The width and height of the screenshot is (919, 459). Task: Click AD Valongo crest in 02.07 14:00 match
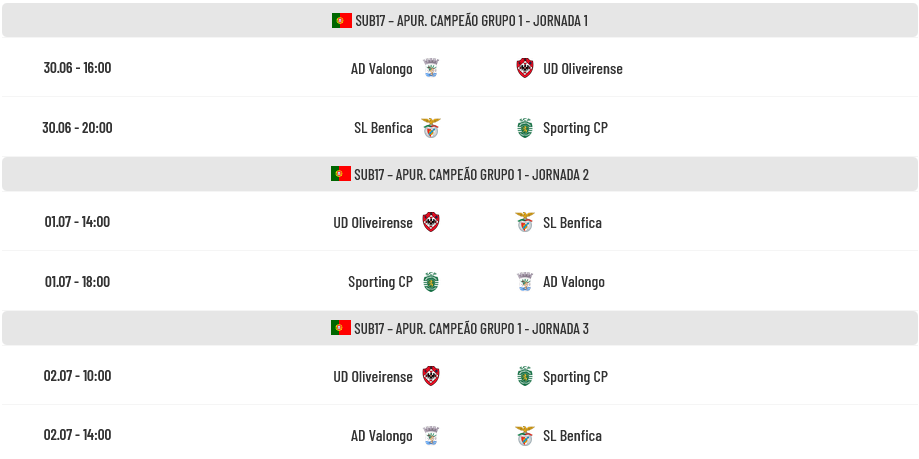click(431, 436)
